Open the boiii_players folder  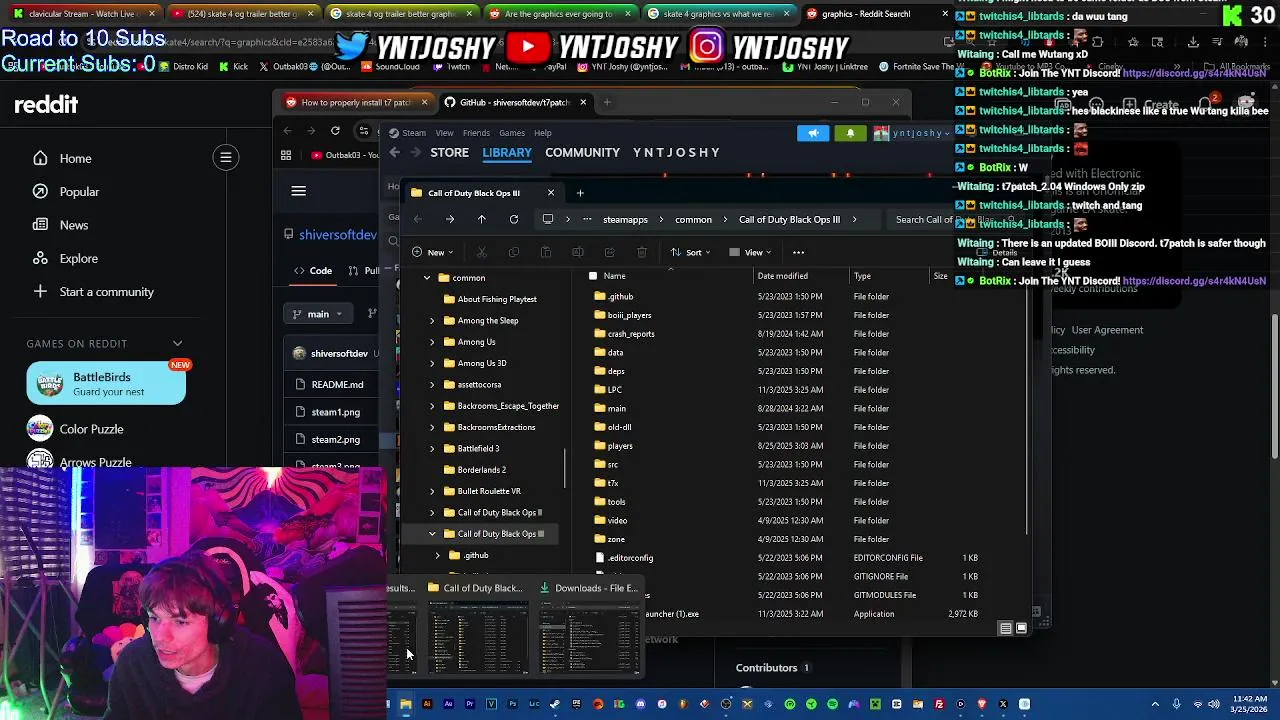[x=629, y=315]
